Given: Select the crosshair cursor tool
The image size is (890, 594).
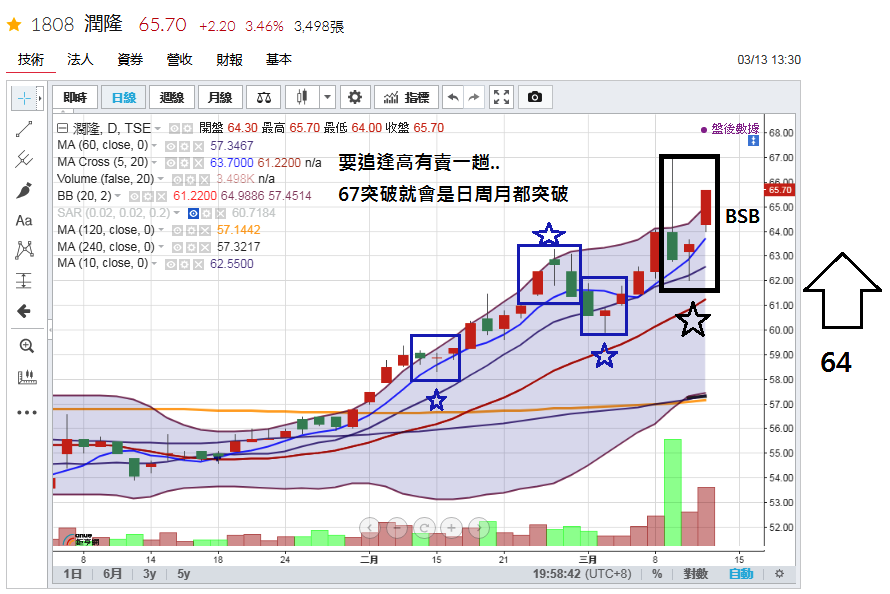Looking at the screenshot, I should (24, 98).
